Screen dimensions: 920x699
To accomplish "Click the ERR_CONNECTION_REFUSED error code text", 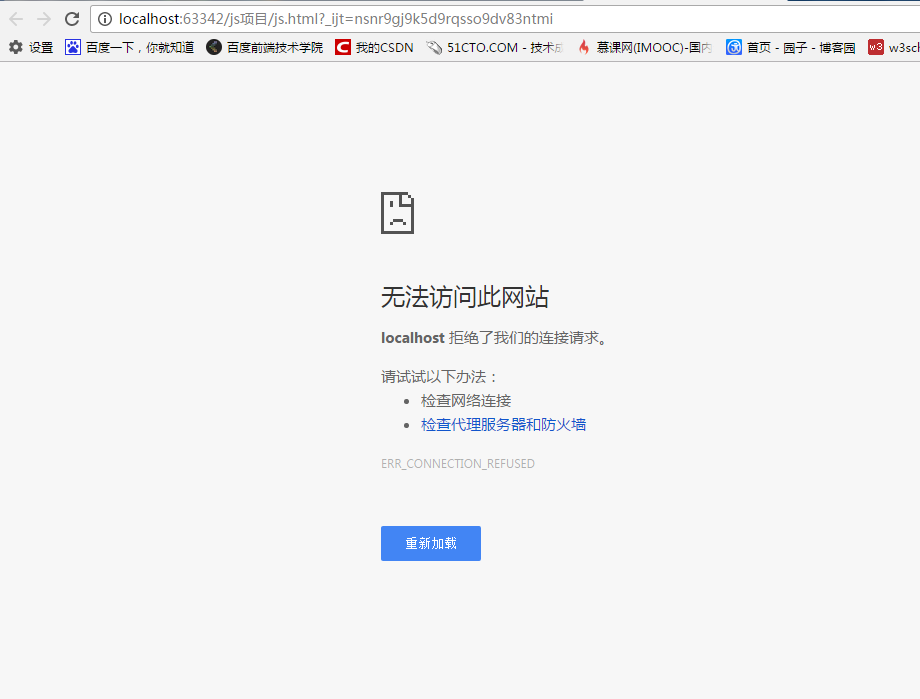I will [x=458, y=464].
